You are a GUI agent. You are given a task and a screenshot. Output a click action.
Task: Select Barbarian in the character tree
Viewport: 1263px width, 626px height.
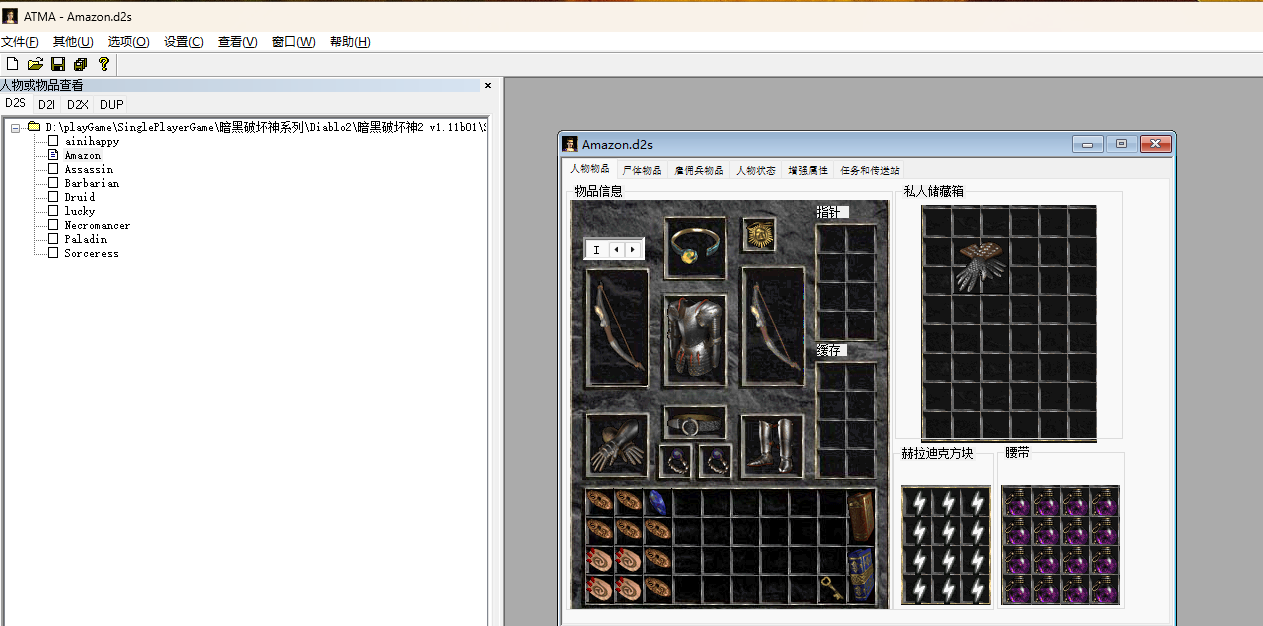(91, 183)
